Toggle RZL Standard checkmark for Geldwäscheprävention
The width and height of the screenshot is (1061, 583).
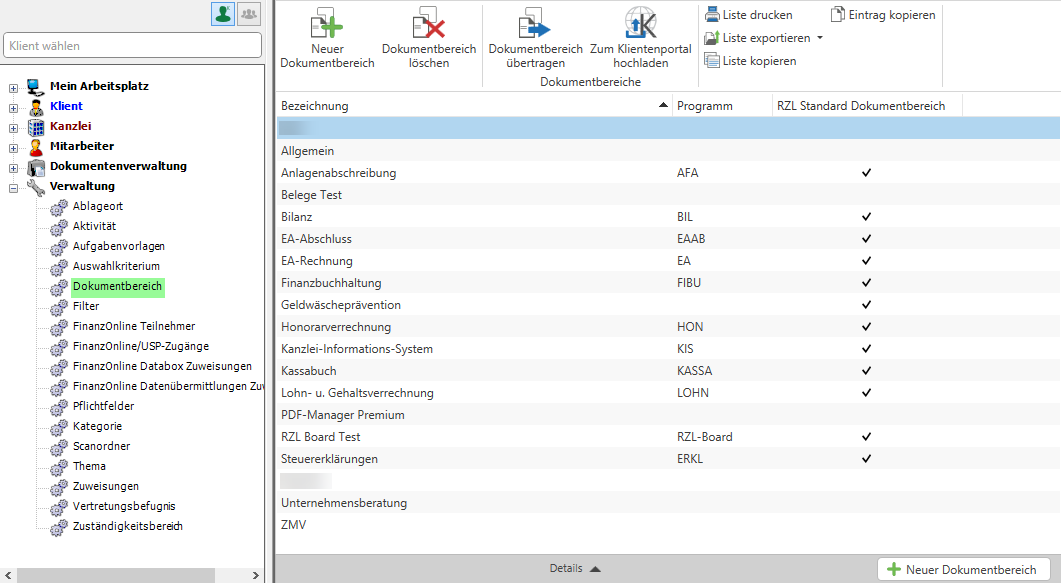pyautogui.click(x=867, y=305)
